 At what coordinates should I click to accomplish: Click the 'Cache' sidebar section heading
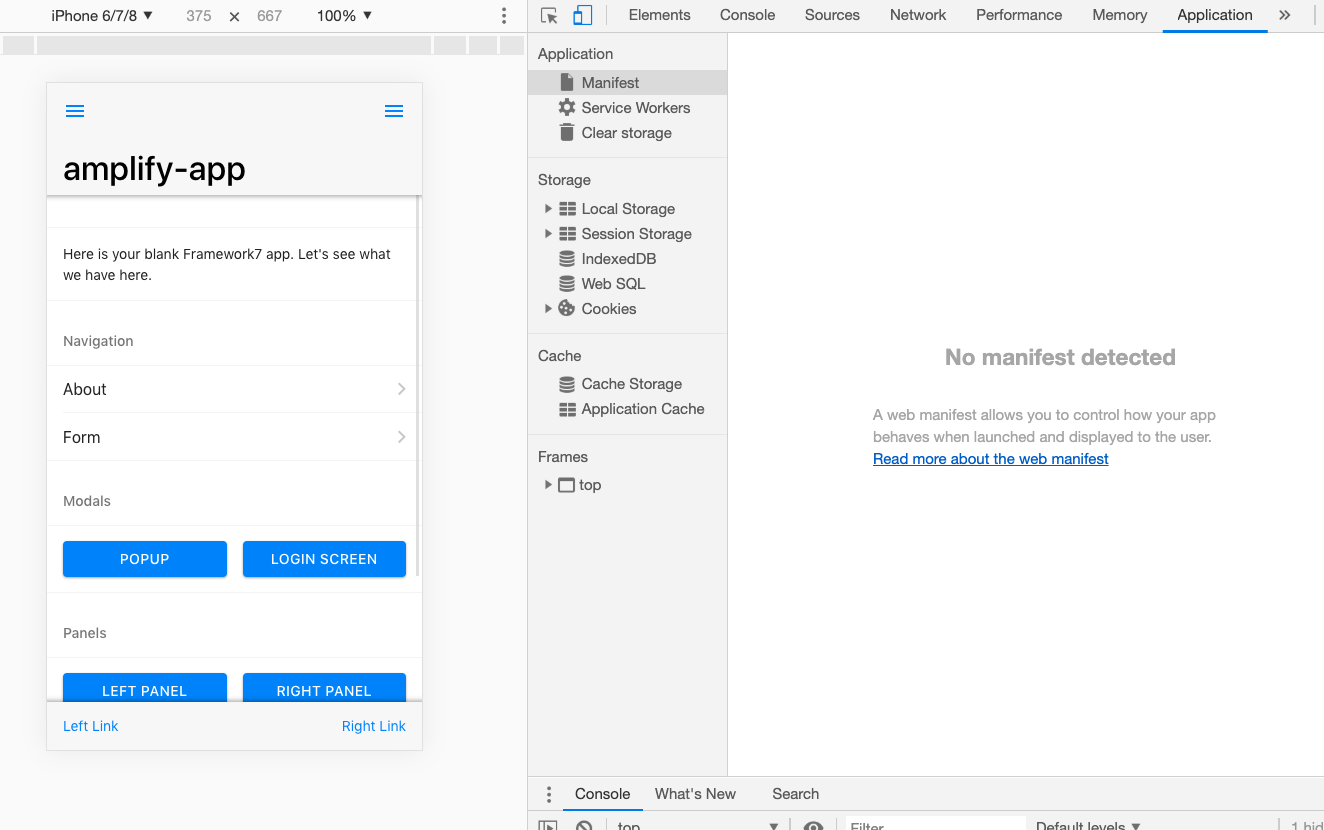[559, 356]
